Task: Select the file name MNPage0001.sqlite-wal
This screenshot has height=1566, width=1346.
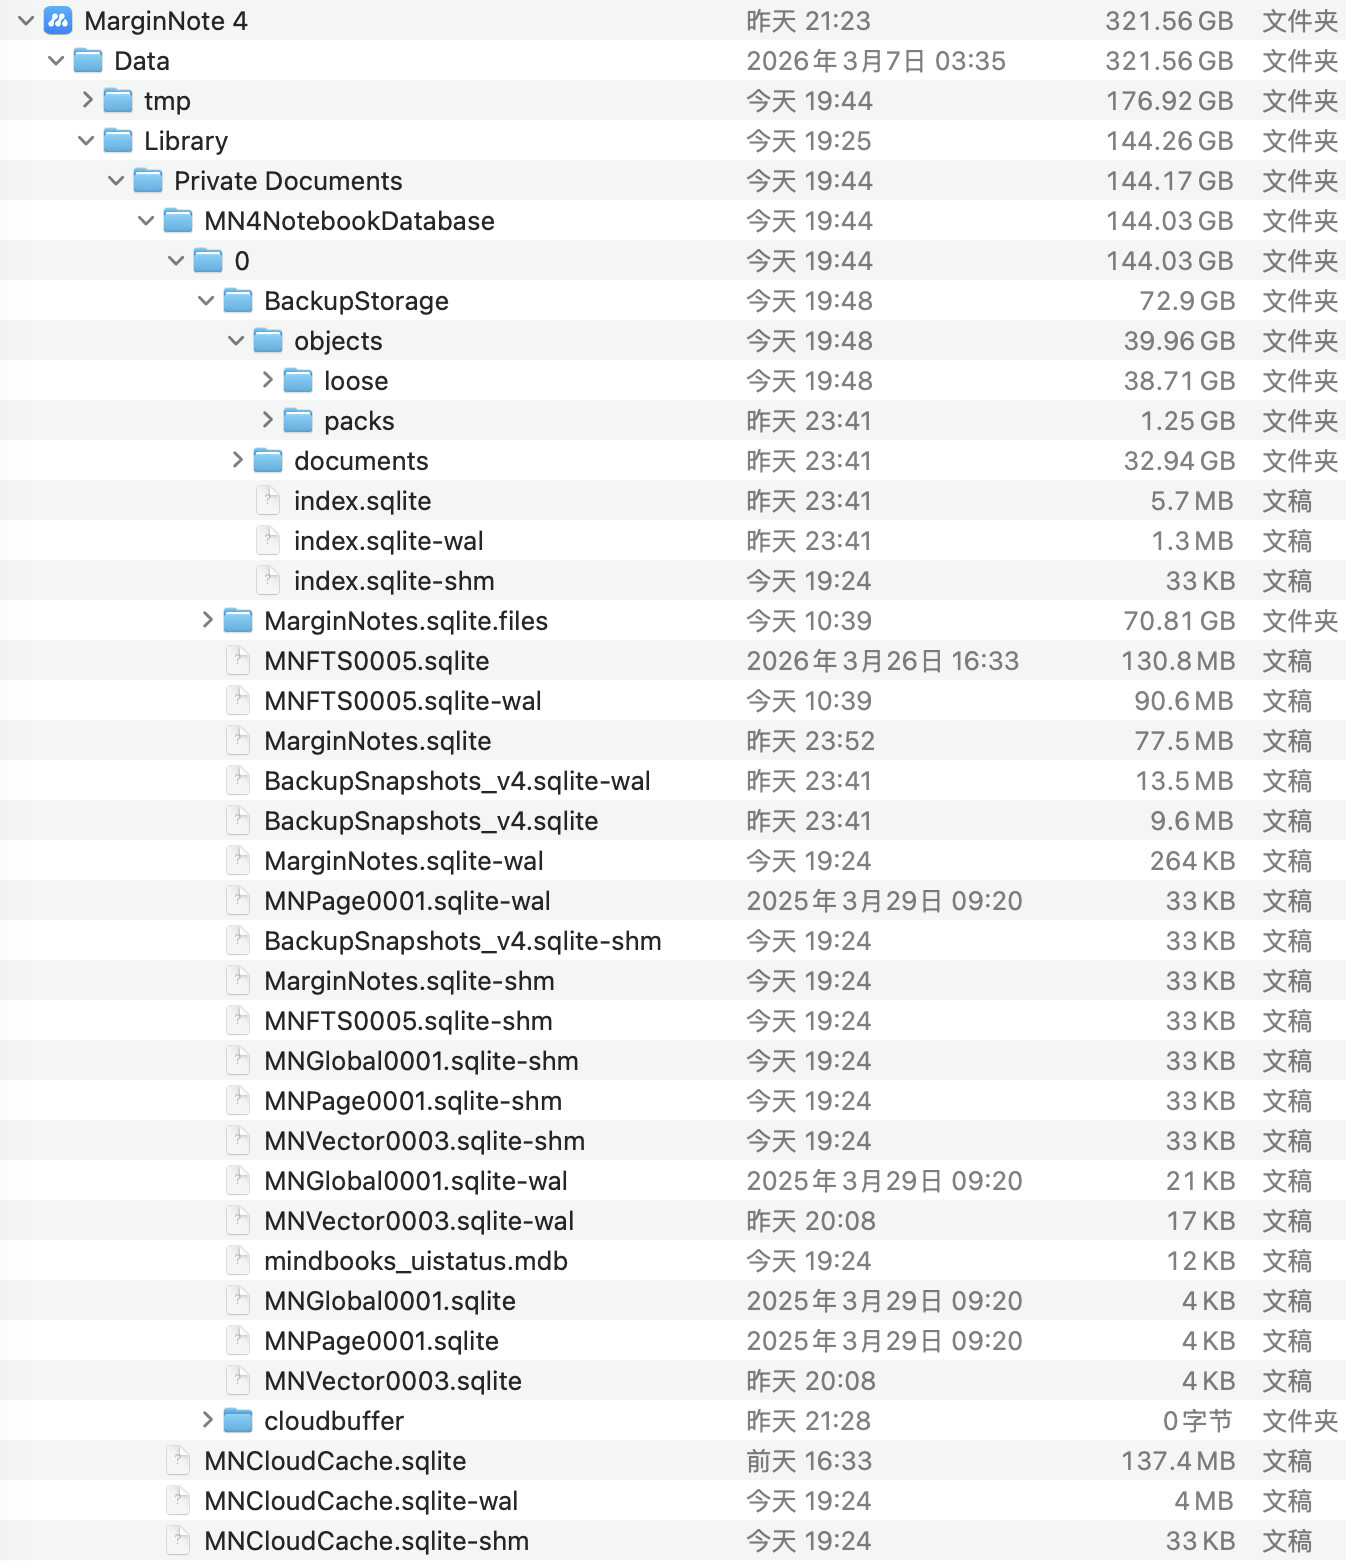Action: coord(407,901)
